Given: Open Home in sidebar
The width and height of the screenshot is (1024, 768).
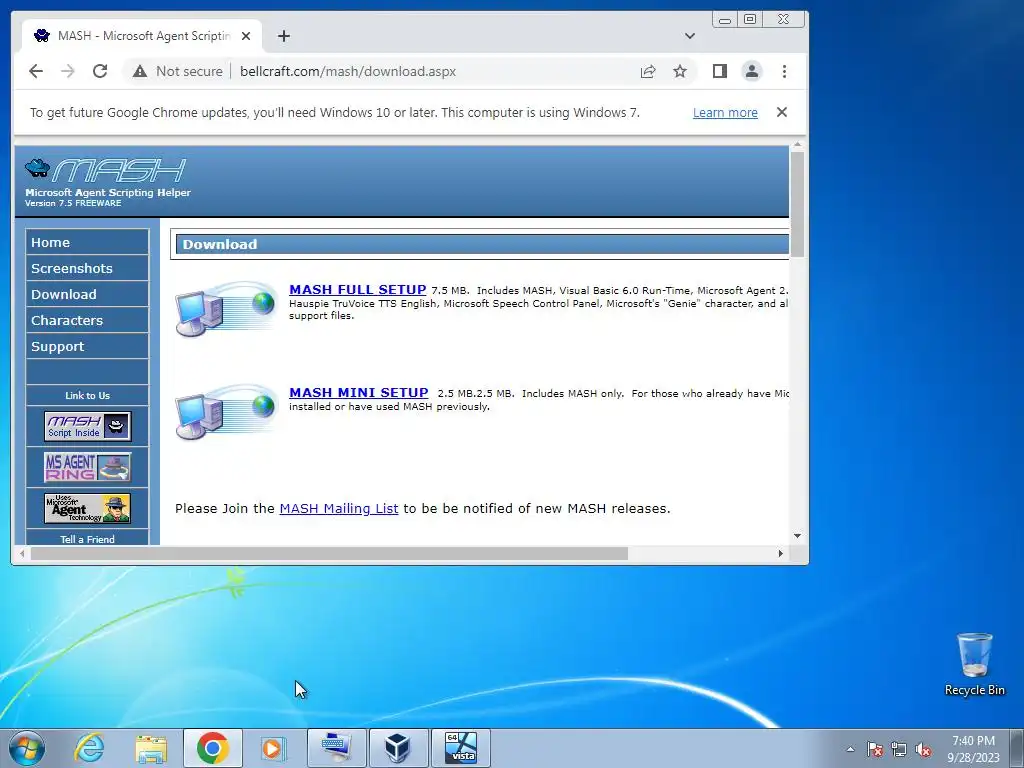Looking at the screenshot, I should [88, 242].
